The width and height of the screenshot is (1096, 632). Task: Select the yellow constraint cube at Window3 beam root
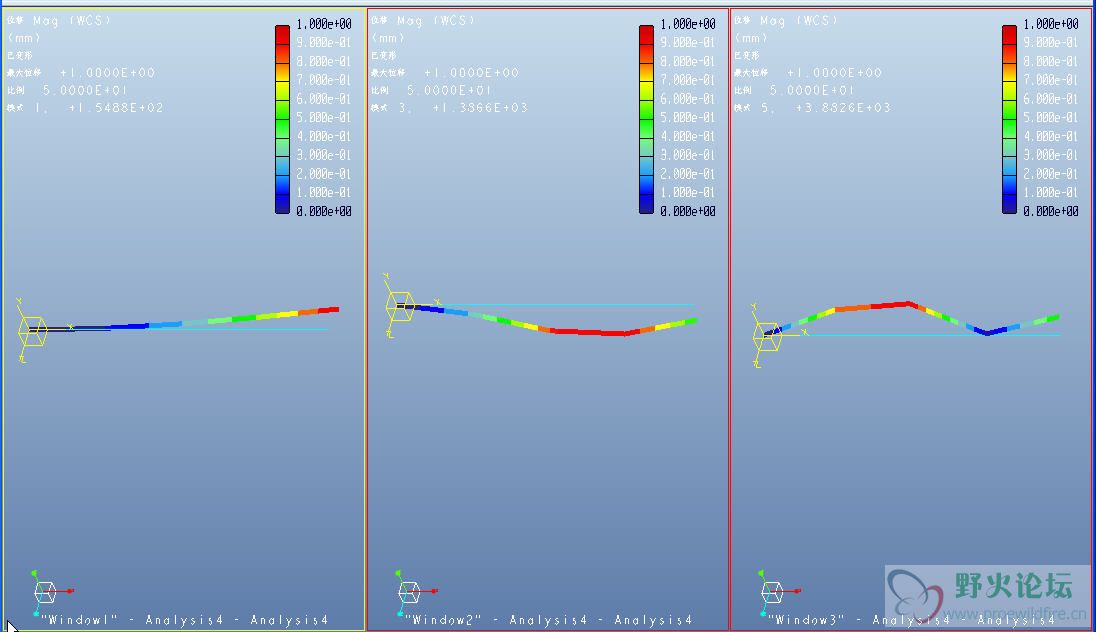point(767,336)
